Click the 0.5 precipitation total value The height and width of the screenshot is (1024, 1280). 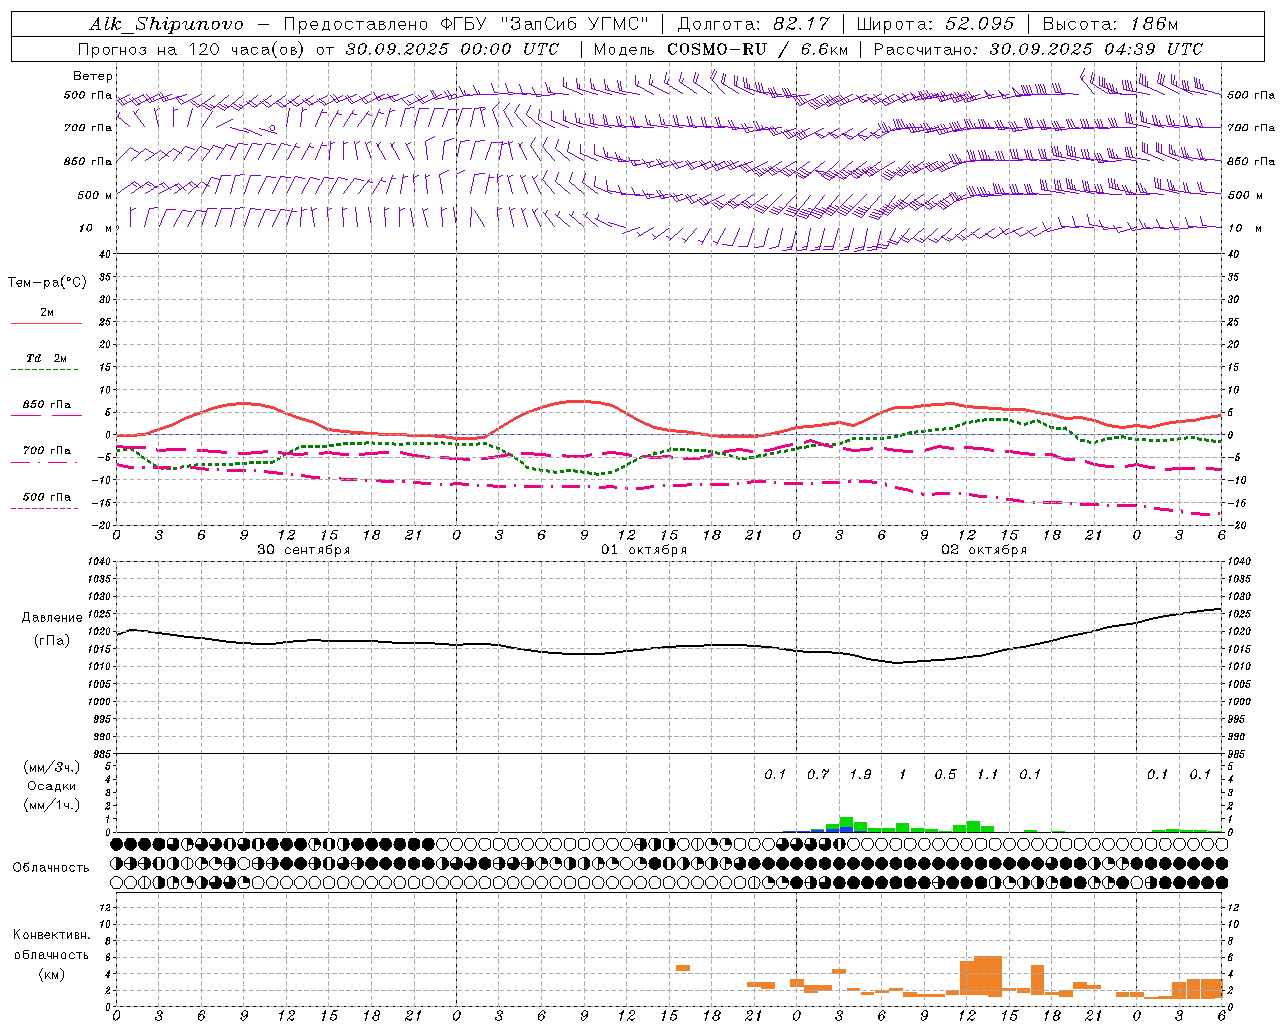pos(945,774)
